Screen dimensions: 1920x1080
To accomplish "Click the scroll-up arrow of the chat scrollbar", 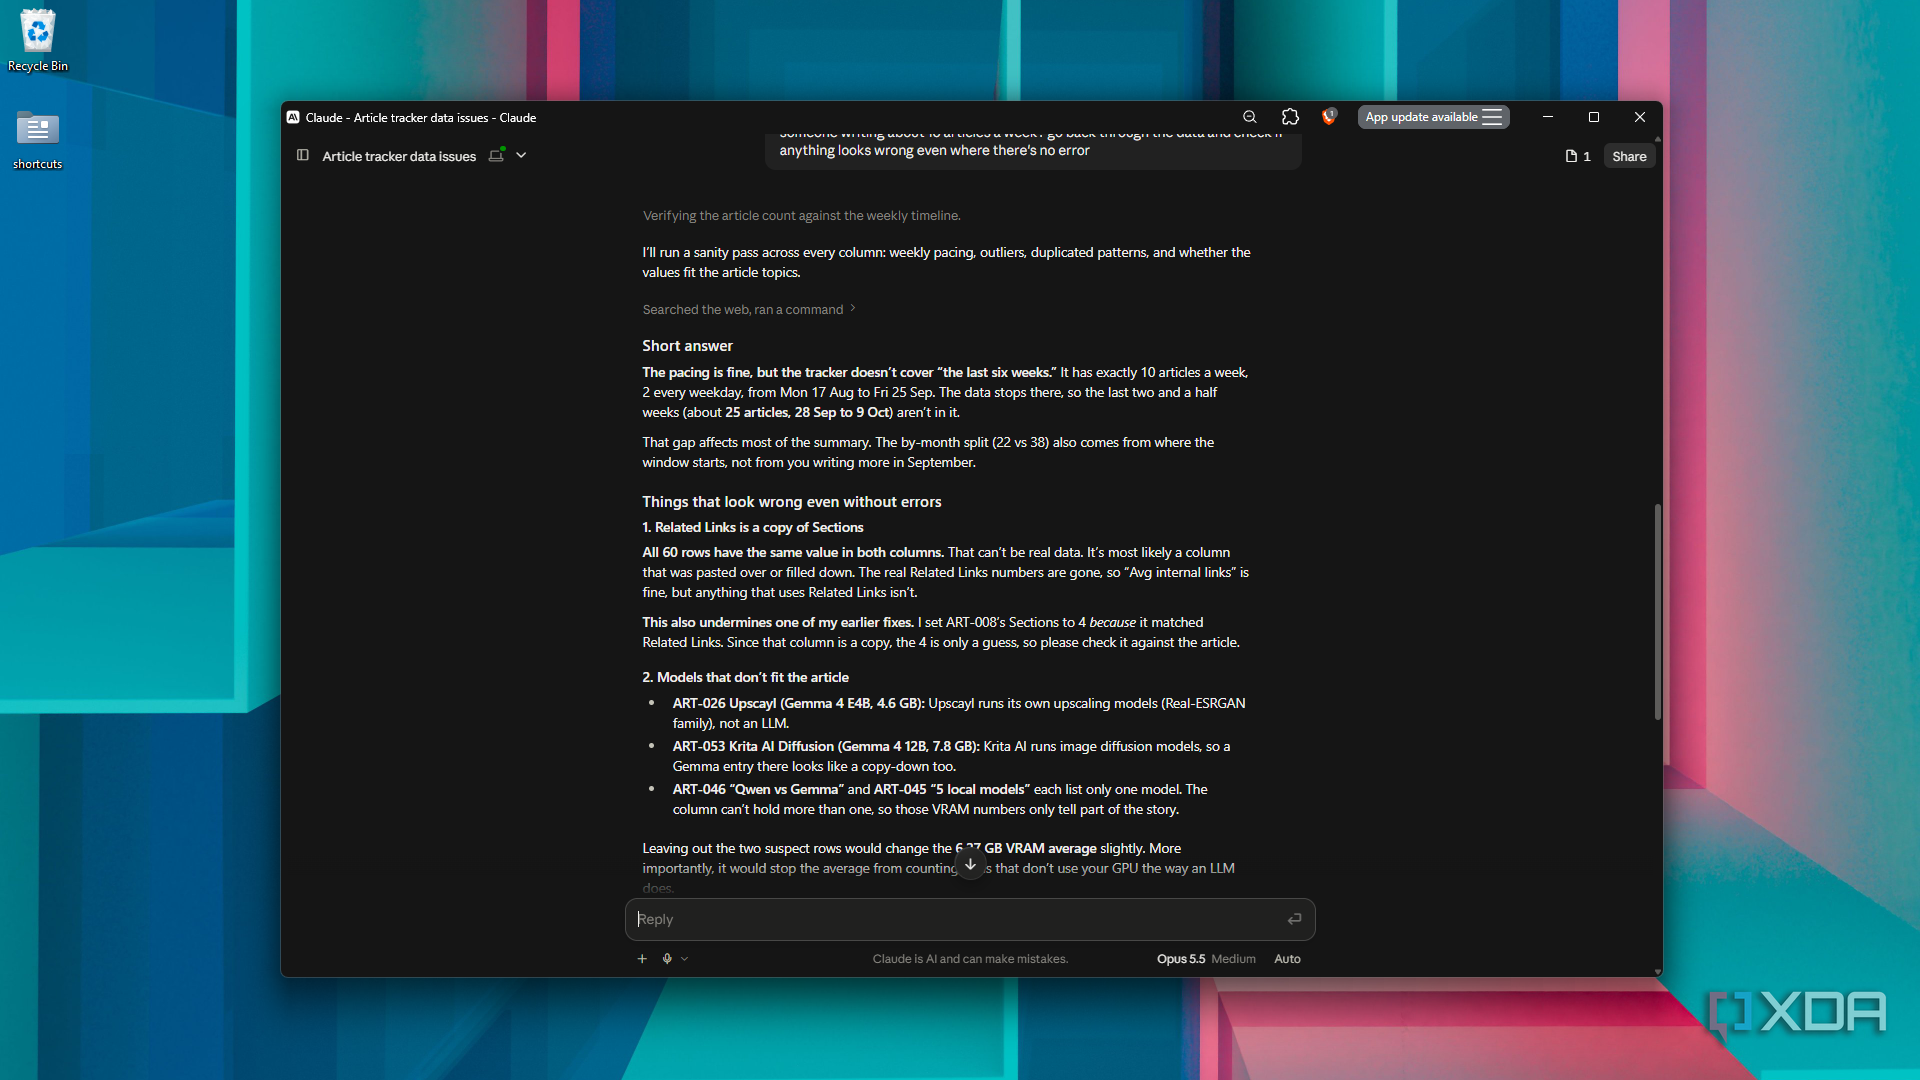I will tap(1658, 139).
